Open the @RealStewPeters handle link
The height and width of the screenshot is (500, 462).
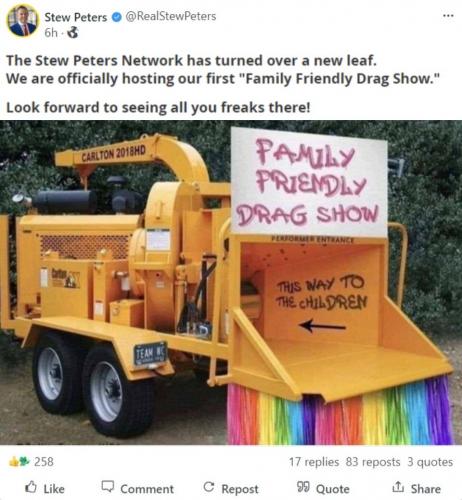click(170, 16)
